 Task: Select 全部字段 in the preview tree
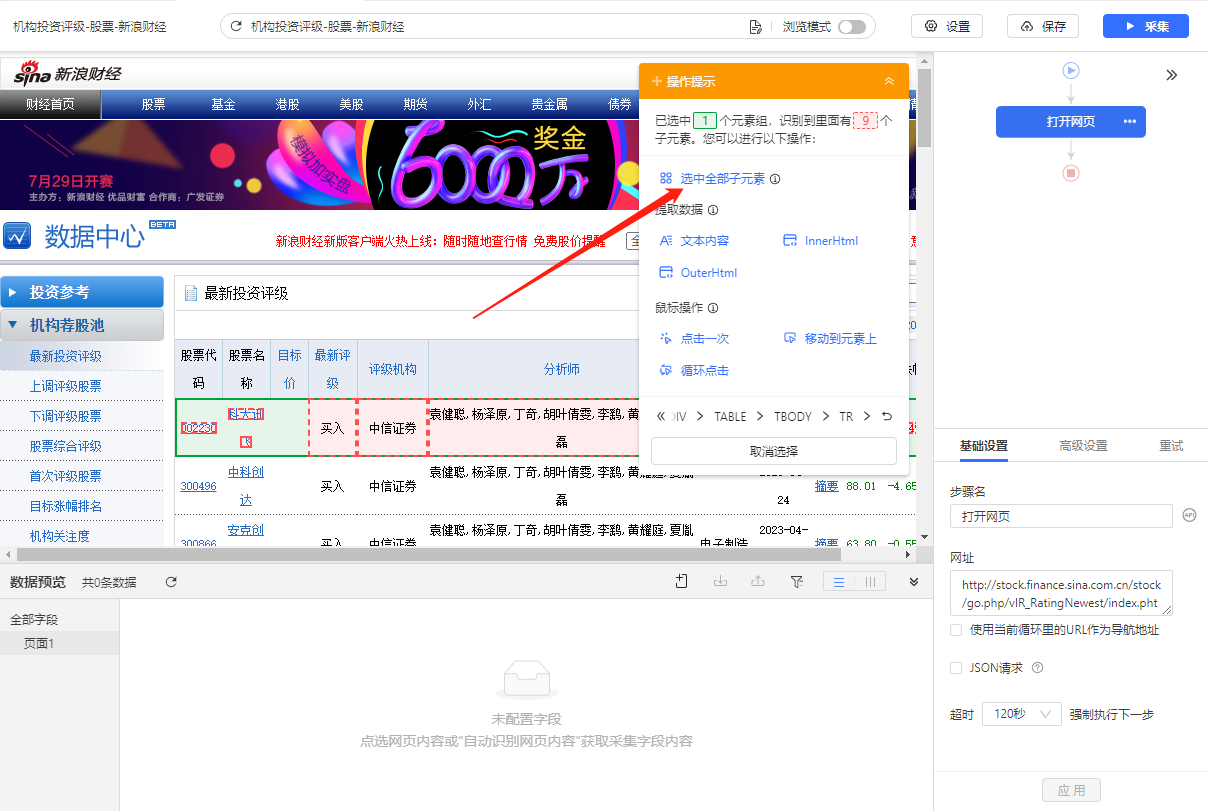[34, 620]
